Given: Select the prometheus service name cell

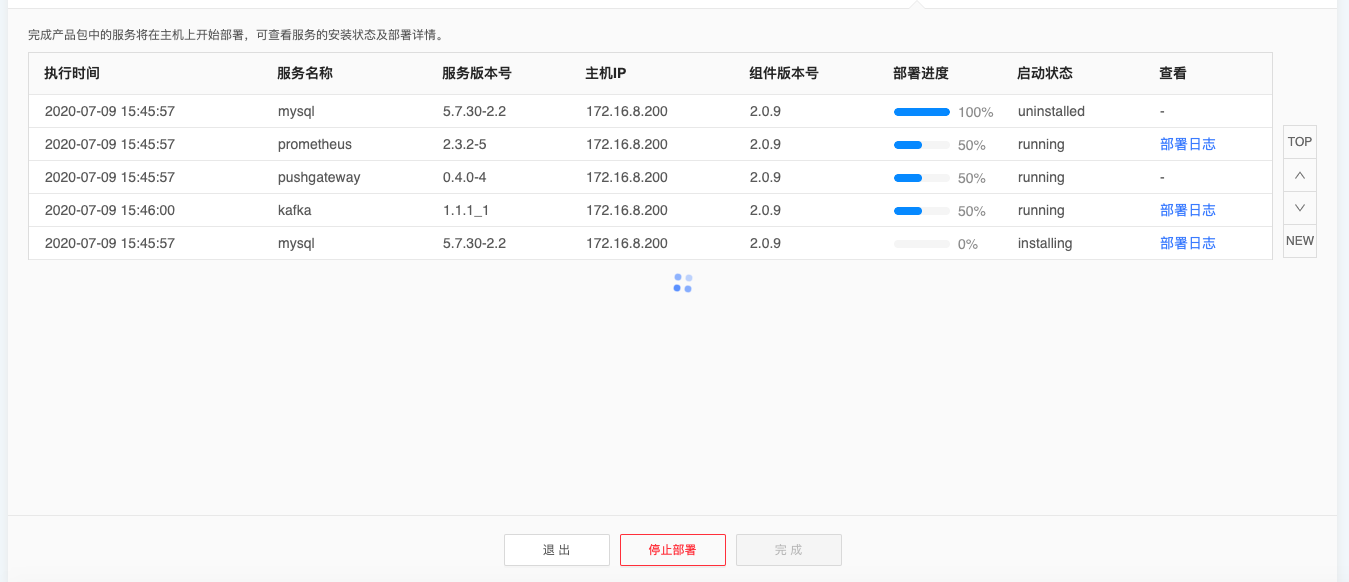Looking at the screenshot, I should pos(315,144).
